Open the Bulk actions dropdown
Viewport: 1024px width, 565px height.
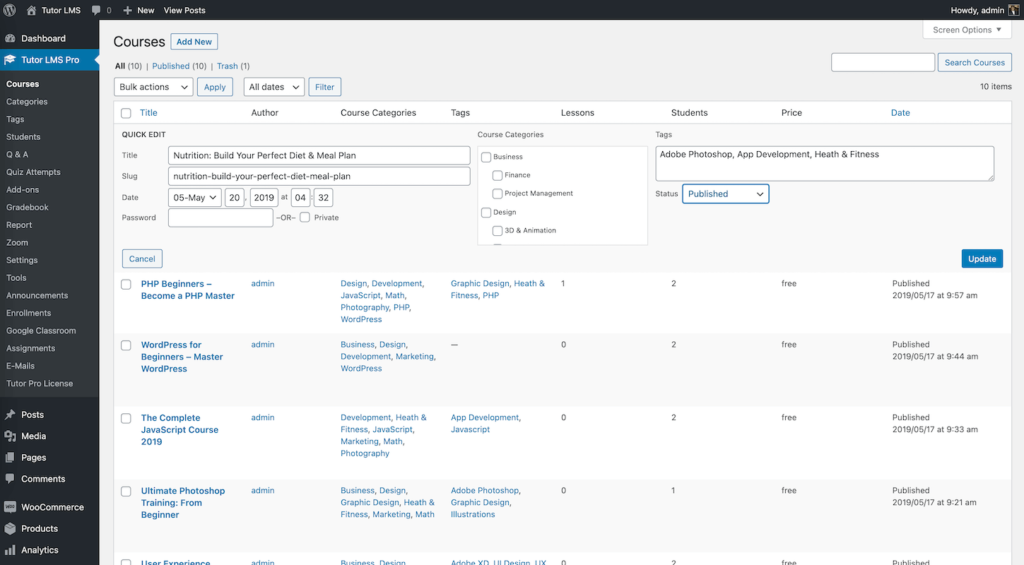[153, 87]
